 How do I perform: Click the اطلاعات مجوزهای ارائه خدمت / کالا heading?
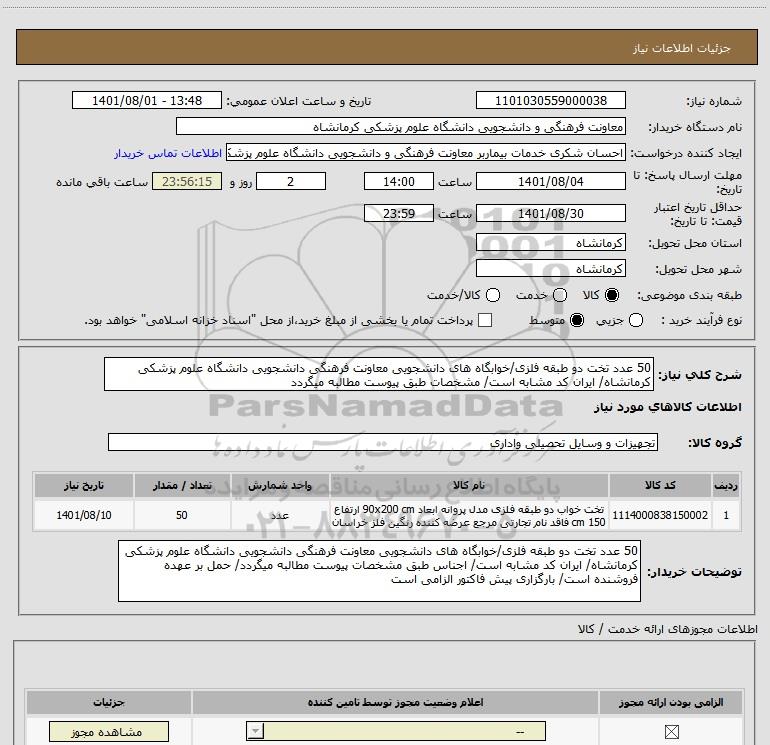[x=668, y=629]
